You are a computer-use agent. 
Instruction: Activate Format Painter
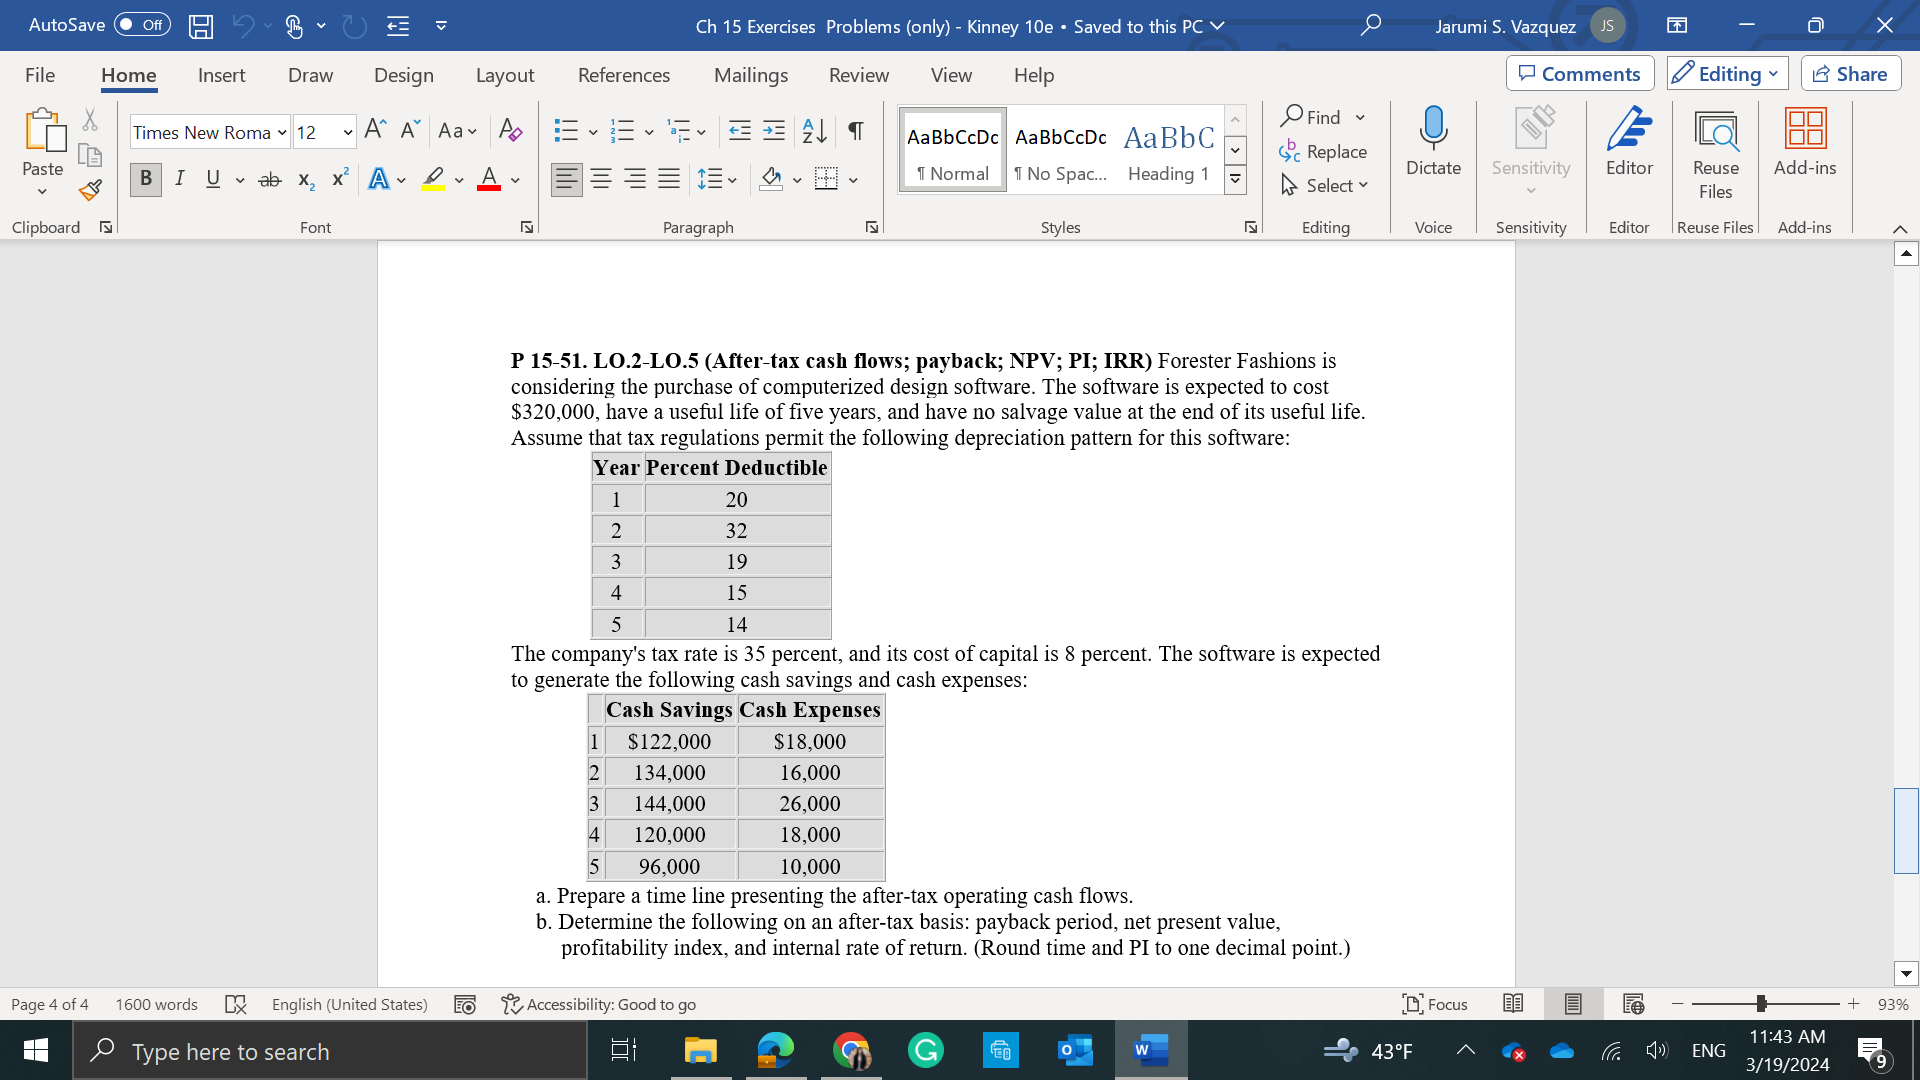[88, 189]
